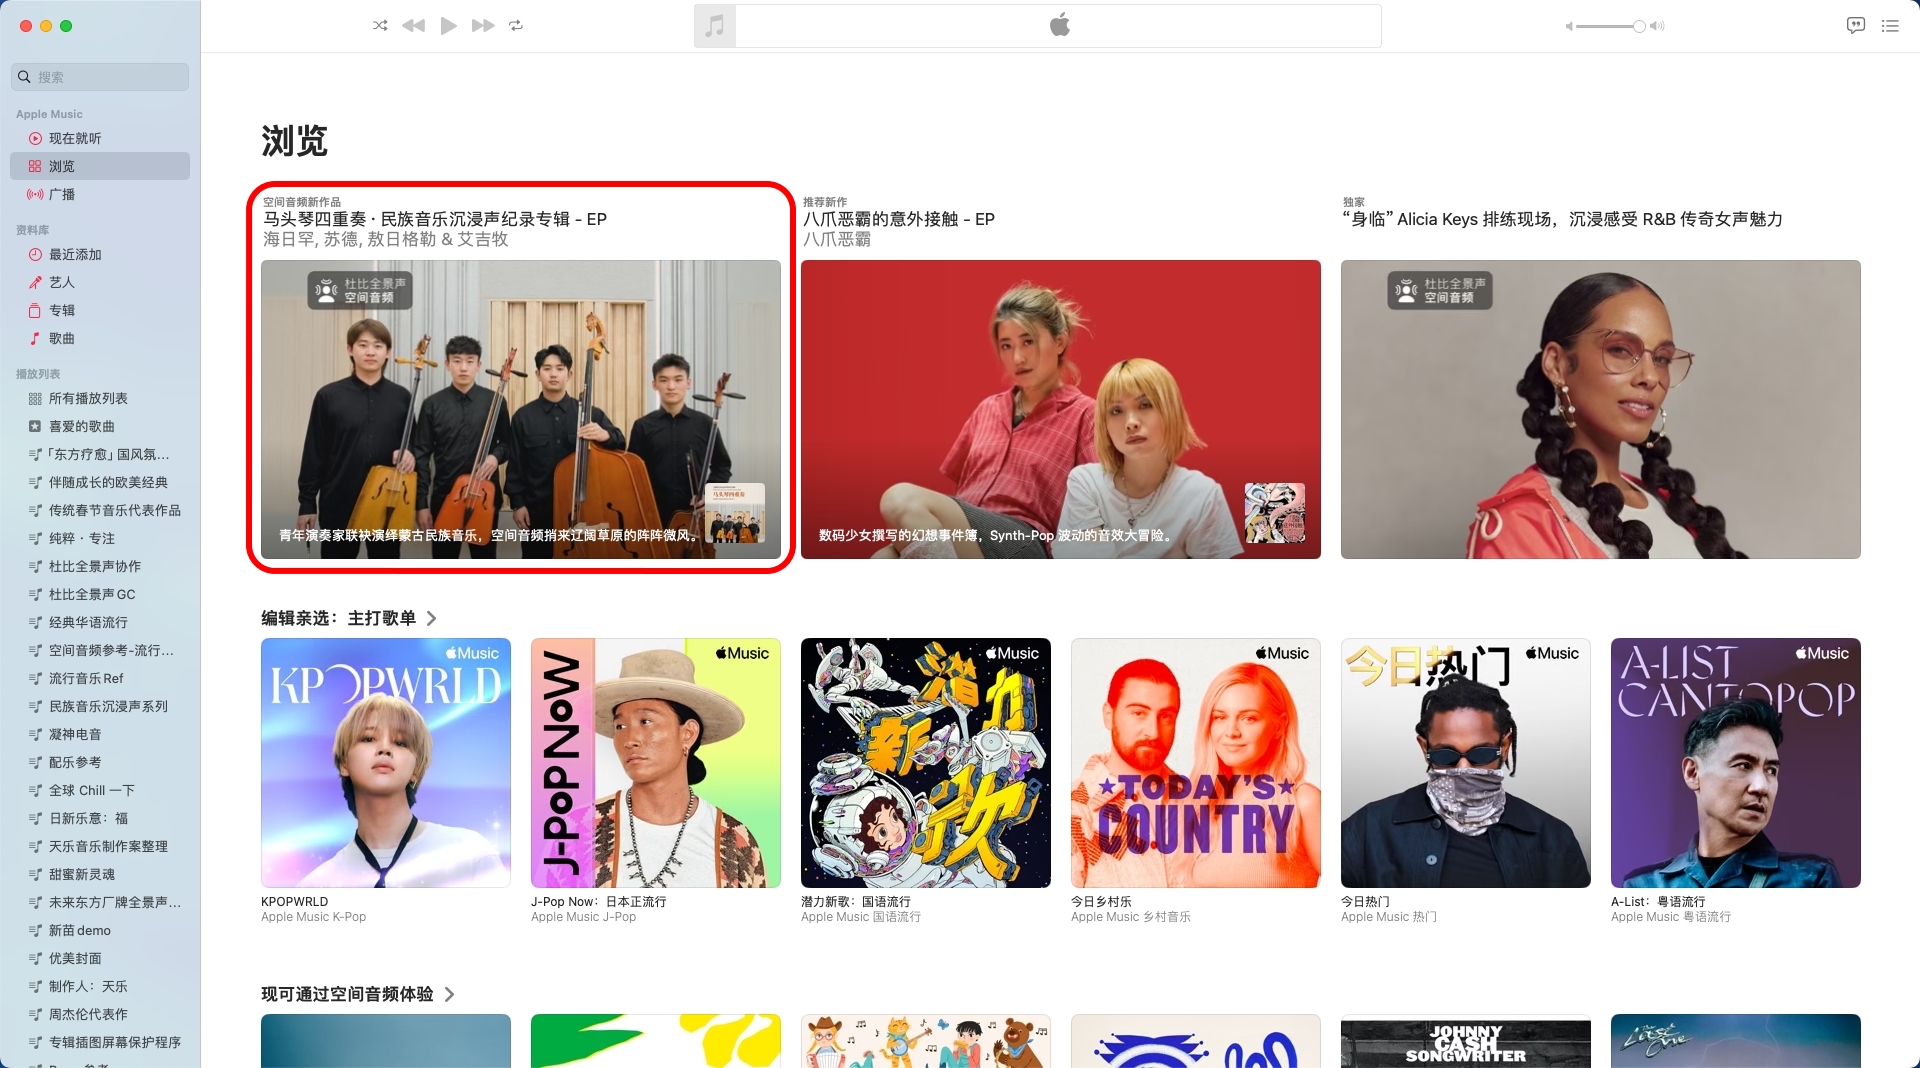Open 甜蜜新灵魂 playlist

[100, 874]
